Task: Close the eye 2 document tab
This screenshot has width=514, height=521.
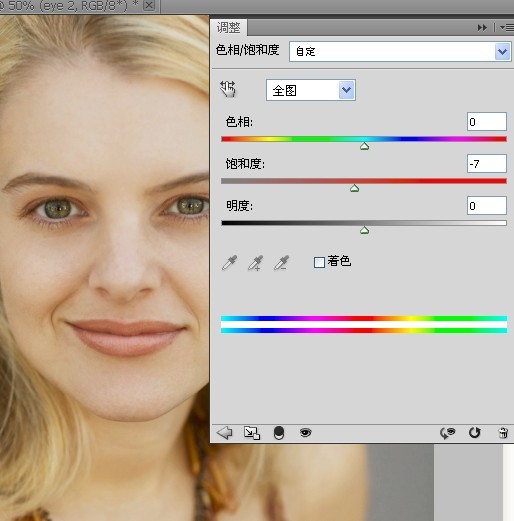Action: click(150, 5)
